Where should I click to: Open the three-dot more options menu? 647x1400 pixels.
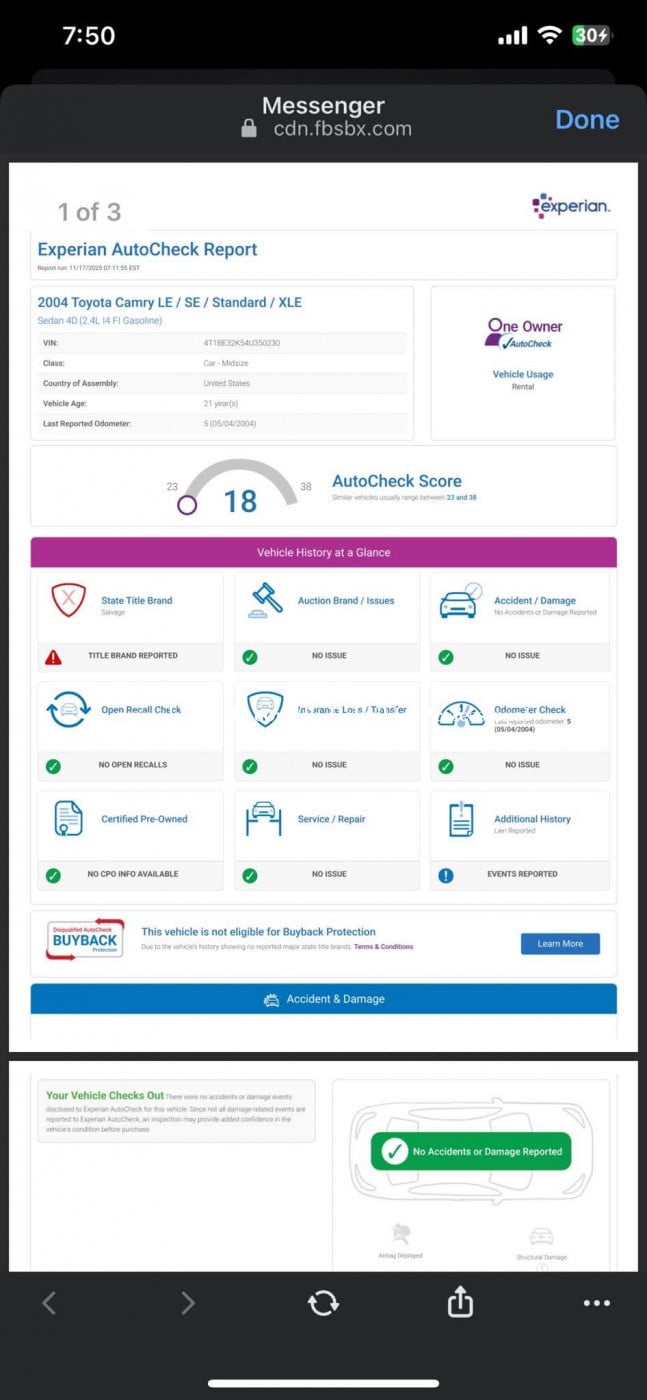[596, 1302]
